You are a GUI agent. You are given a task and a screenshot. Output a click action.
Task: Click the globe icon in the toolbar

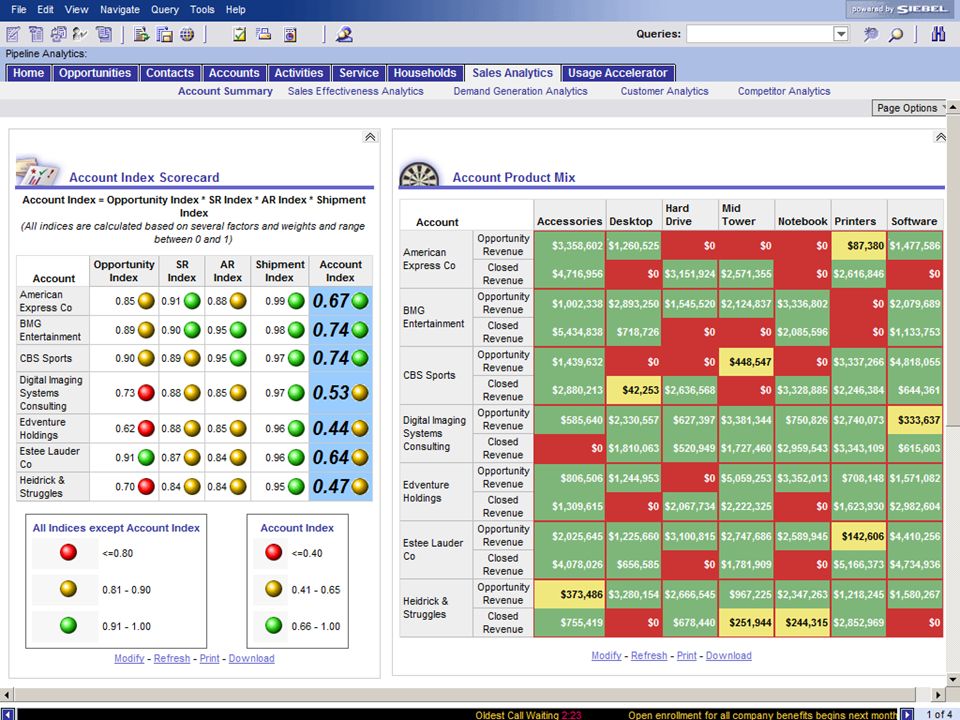click(187, 35)
